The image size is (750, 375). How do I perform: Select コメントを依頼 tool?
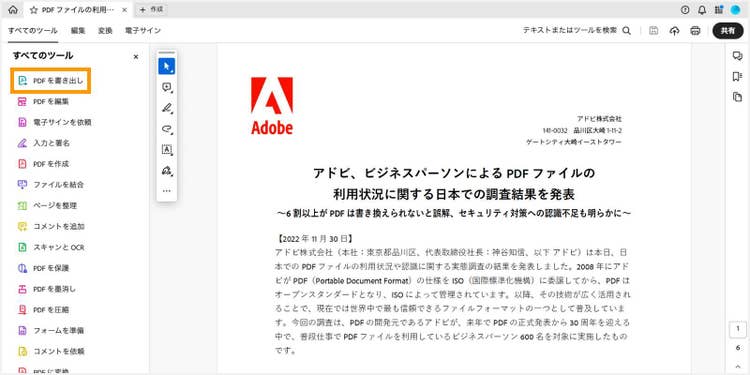(51, 351)
